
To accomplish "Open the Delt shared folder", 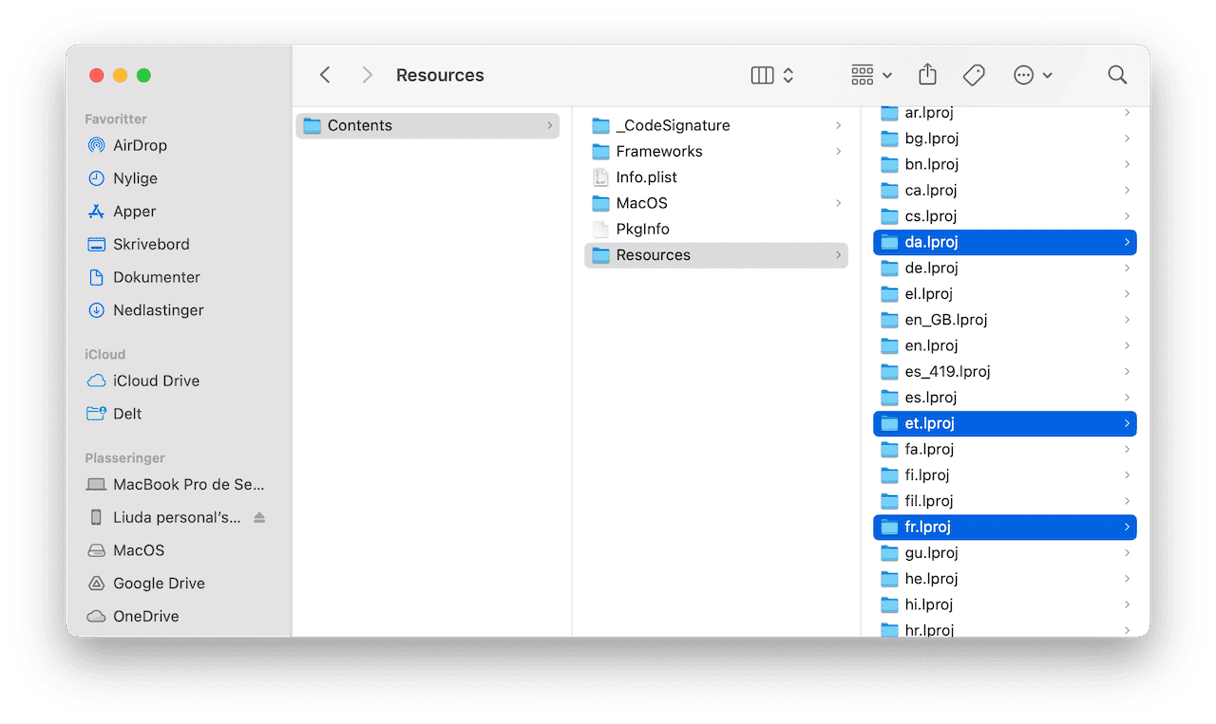I will 127,414.
